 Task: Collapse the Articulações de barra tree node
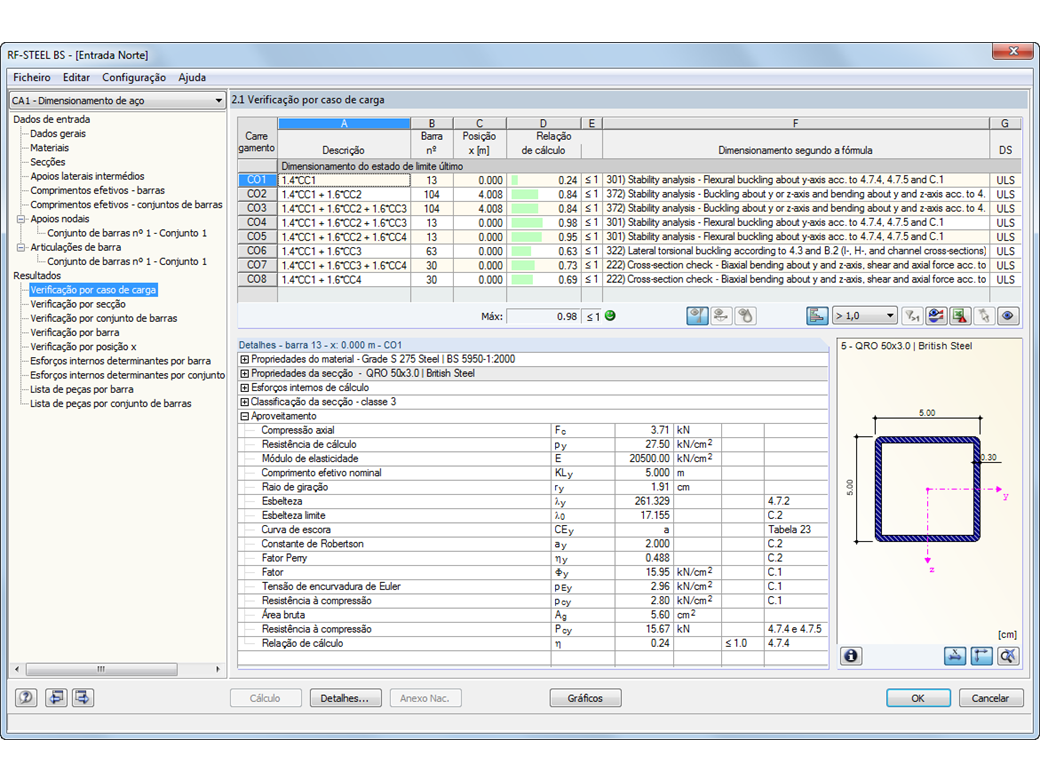(x=21, y=247)
